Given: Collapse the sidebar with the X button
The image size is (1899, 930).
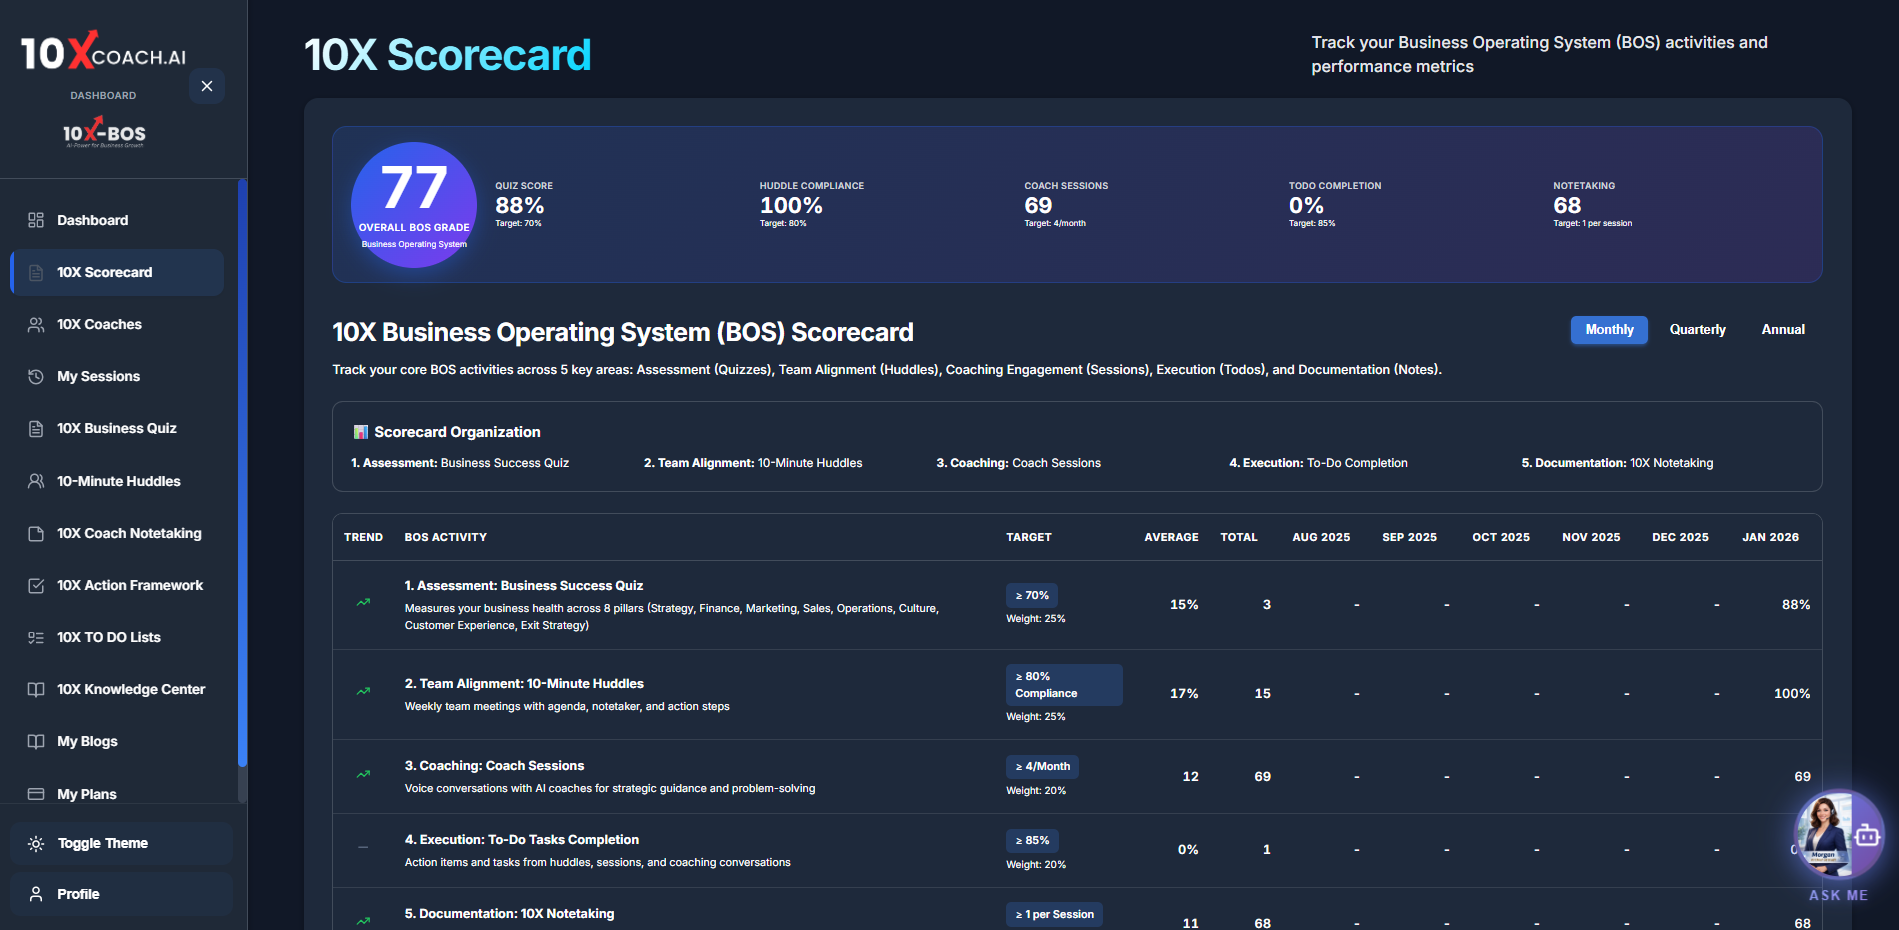Looking at the screenshot, I should (207, 86).
